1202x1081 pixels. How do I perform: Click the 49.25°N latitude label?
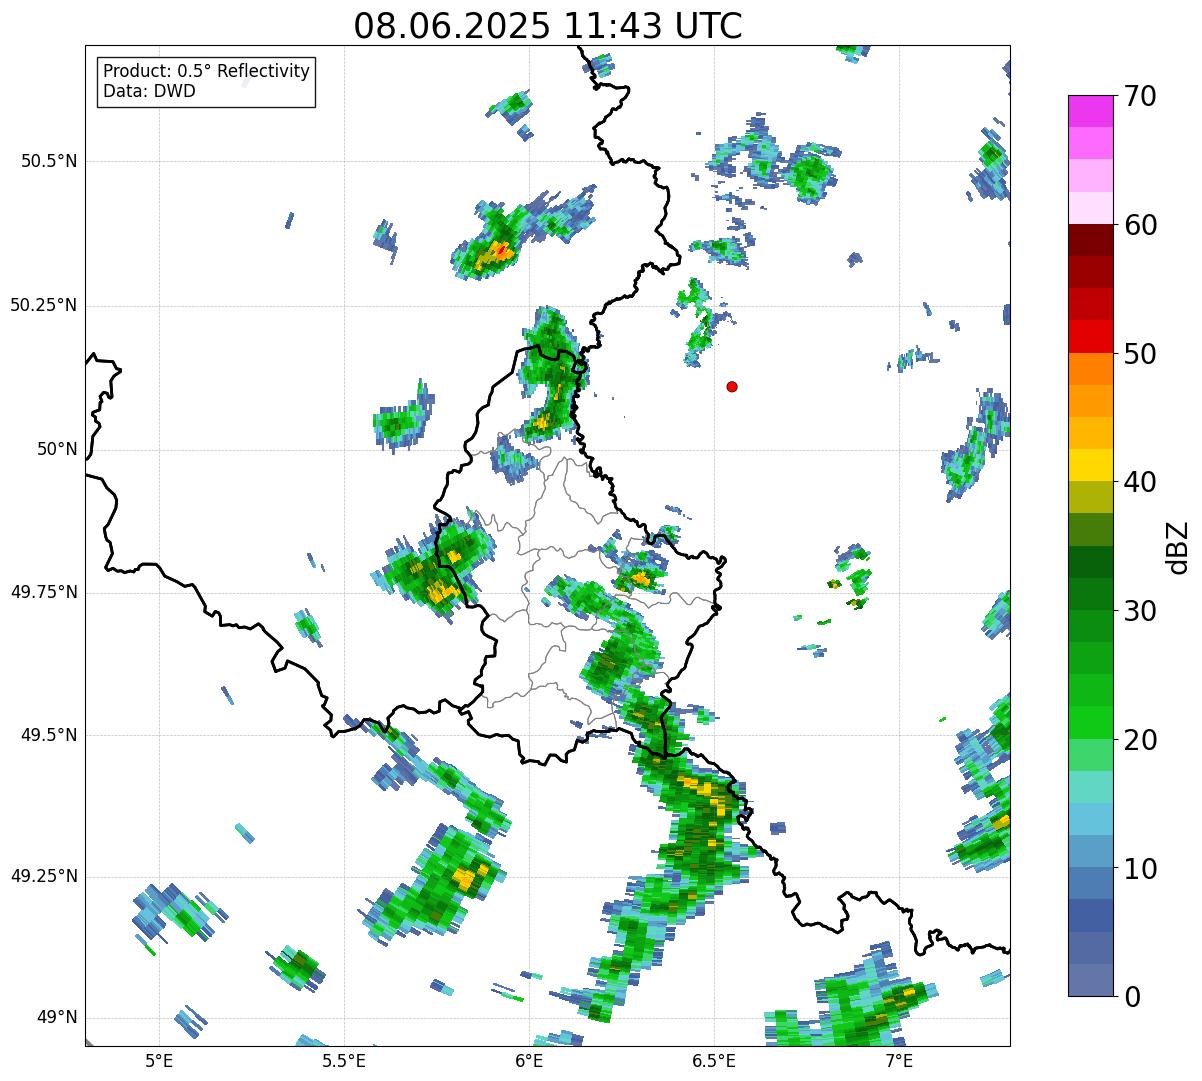point(43,876)
